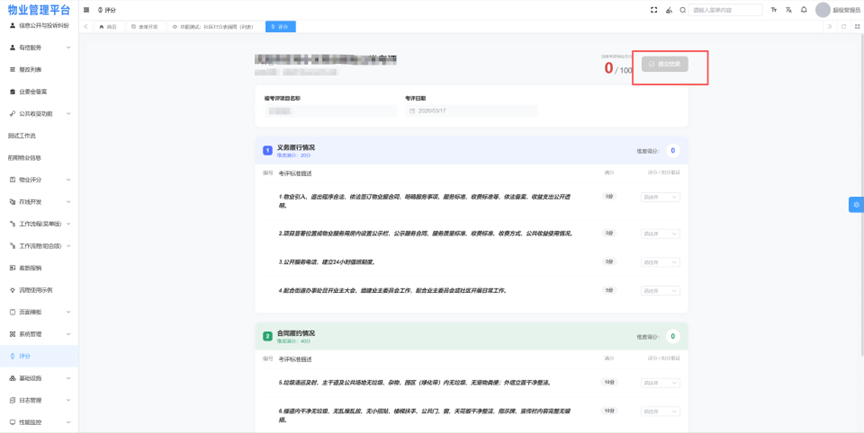Click the tab grid options icon
Screen dimensions: 864x433
pos(856,27)
